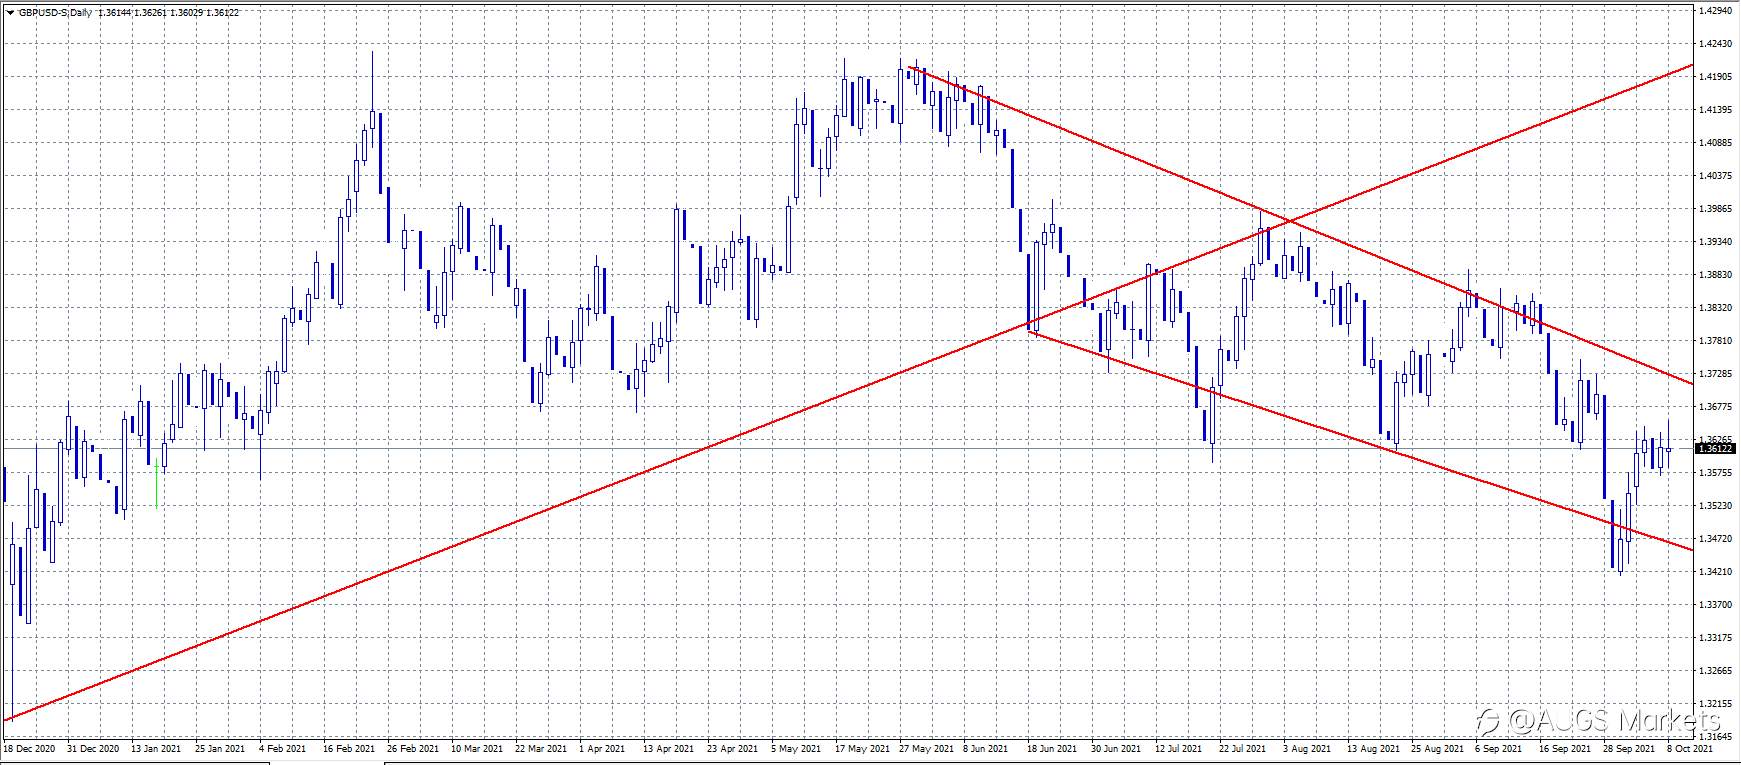Click the 28 Sep 2021 date label

point(1629,747)
